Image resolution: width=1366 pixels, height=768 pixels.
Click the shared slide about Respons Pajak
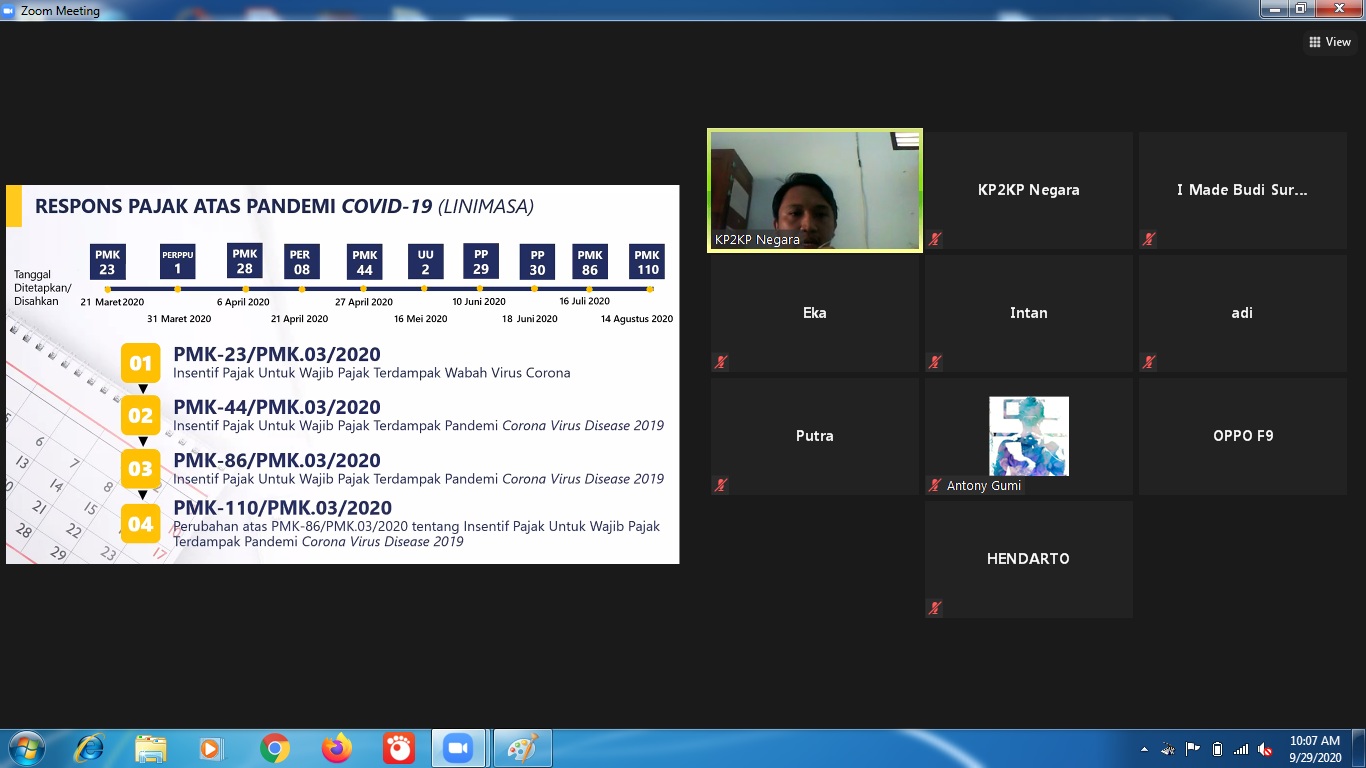click(342, 374)
